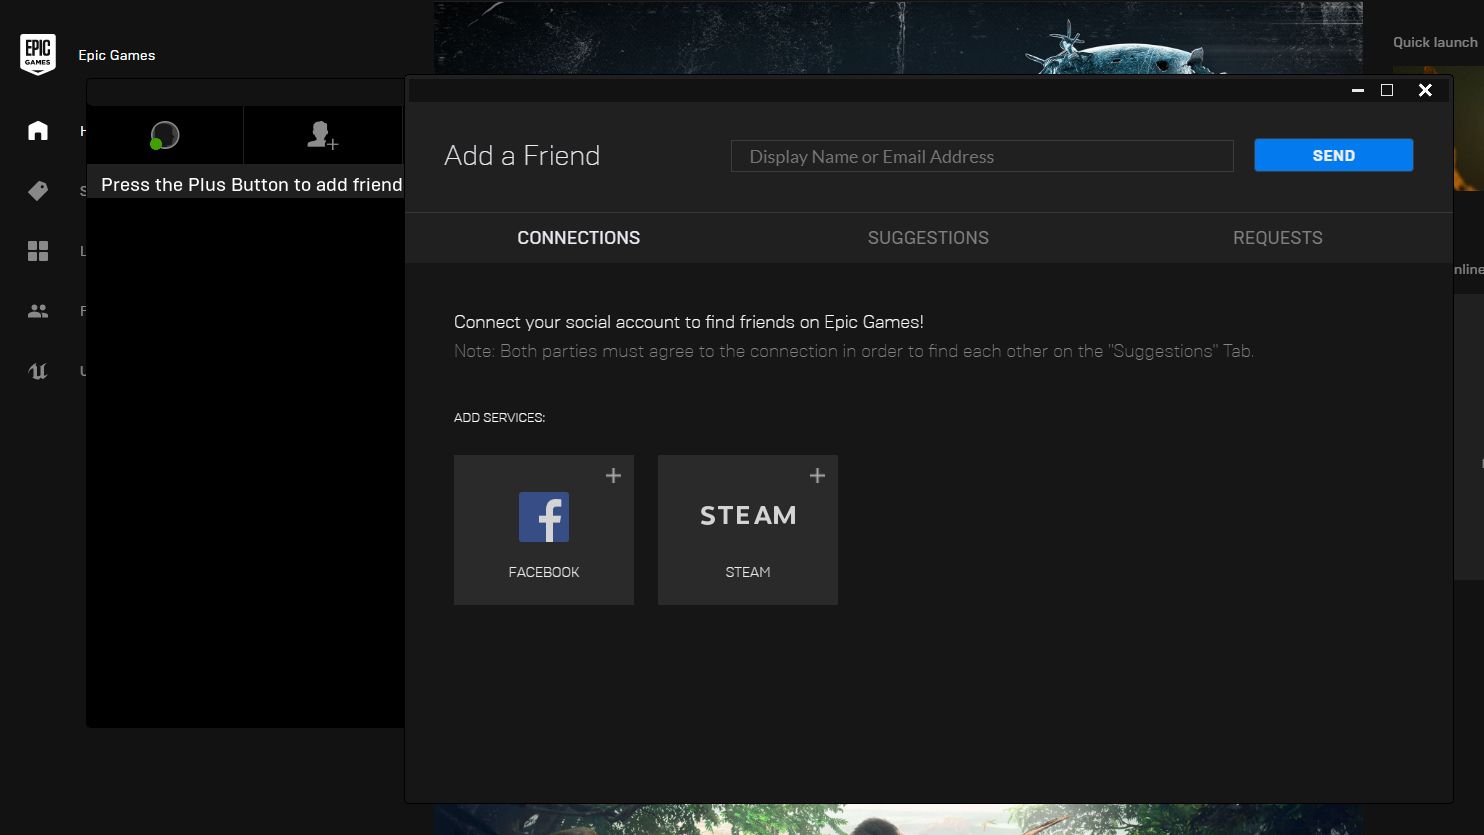Add the Facebook service with plus icon

point(614,476)
